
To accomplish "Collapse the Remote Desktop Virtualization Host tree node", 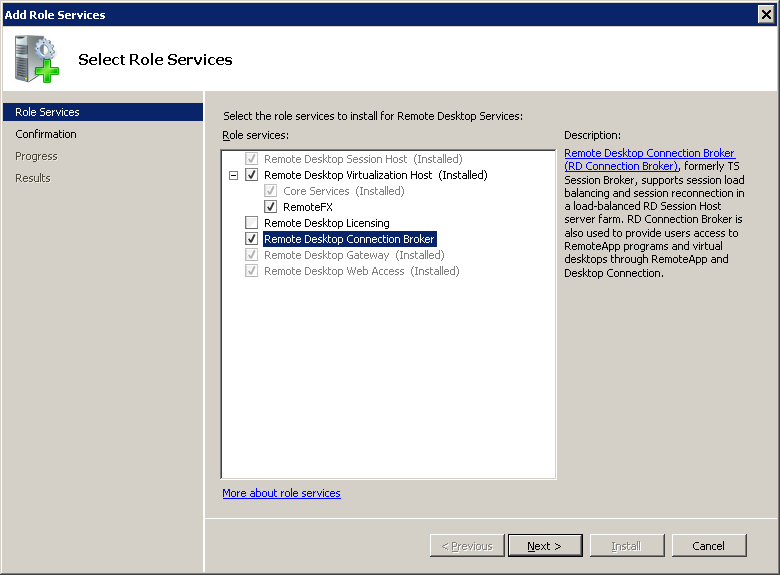I will click(233, 175).
